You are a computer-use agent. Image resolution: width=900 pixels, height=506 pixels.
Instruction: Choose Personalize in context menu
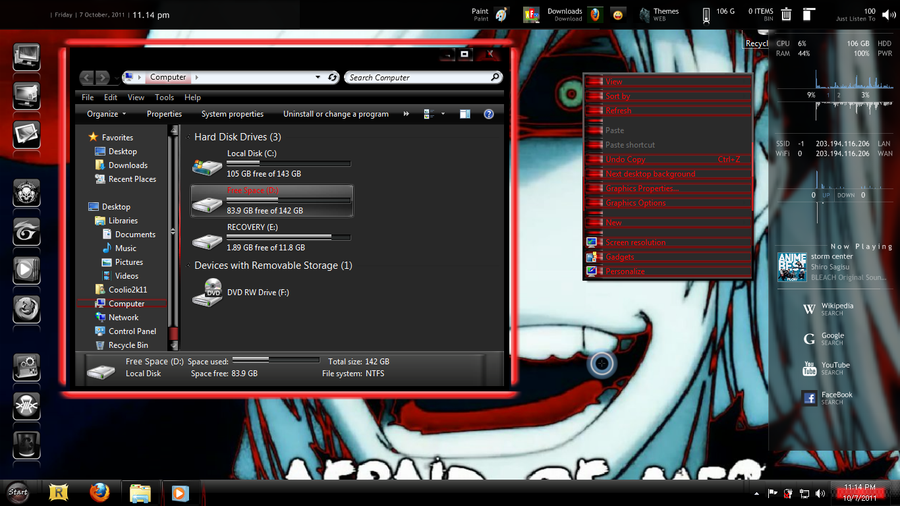point(668,271)
